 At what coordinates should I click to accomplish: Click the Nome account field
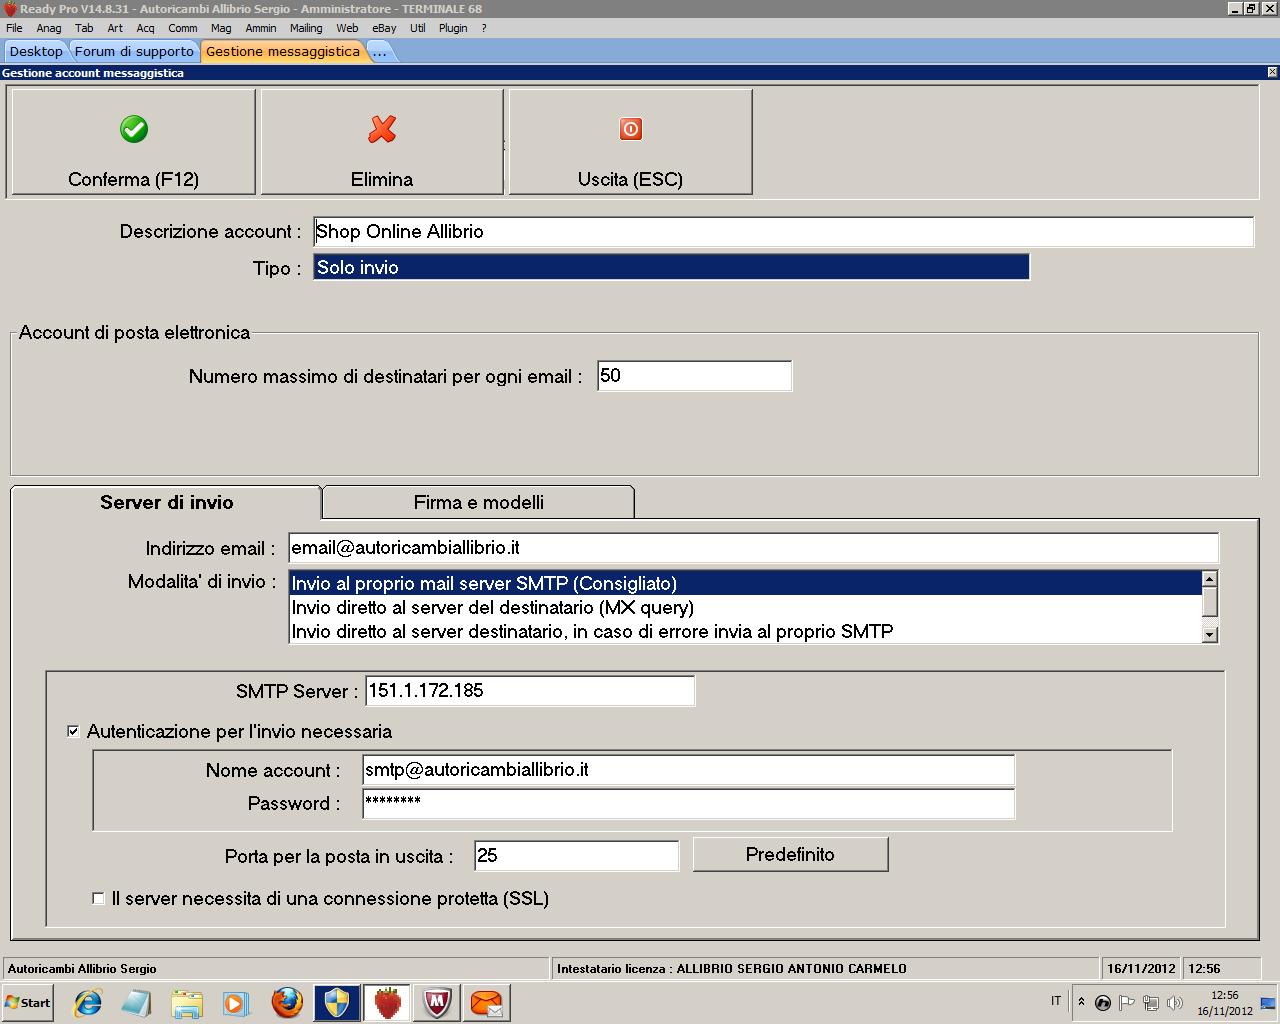point(688,770)
